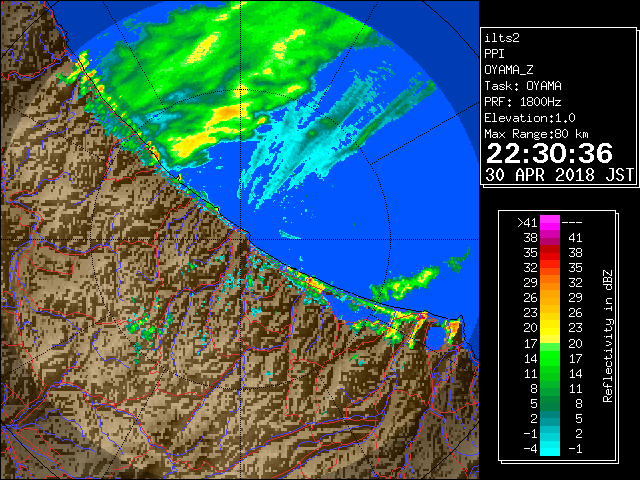Click the '>41' legend value

[527, 223]
